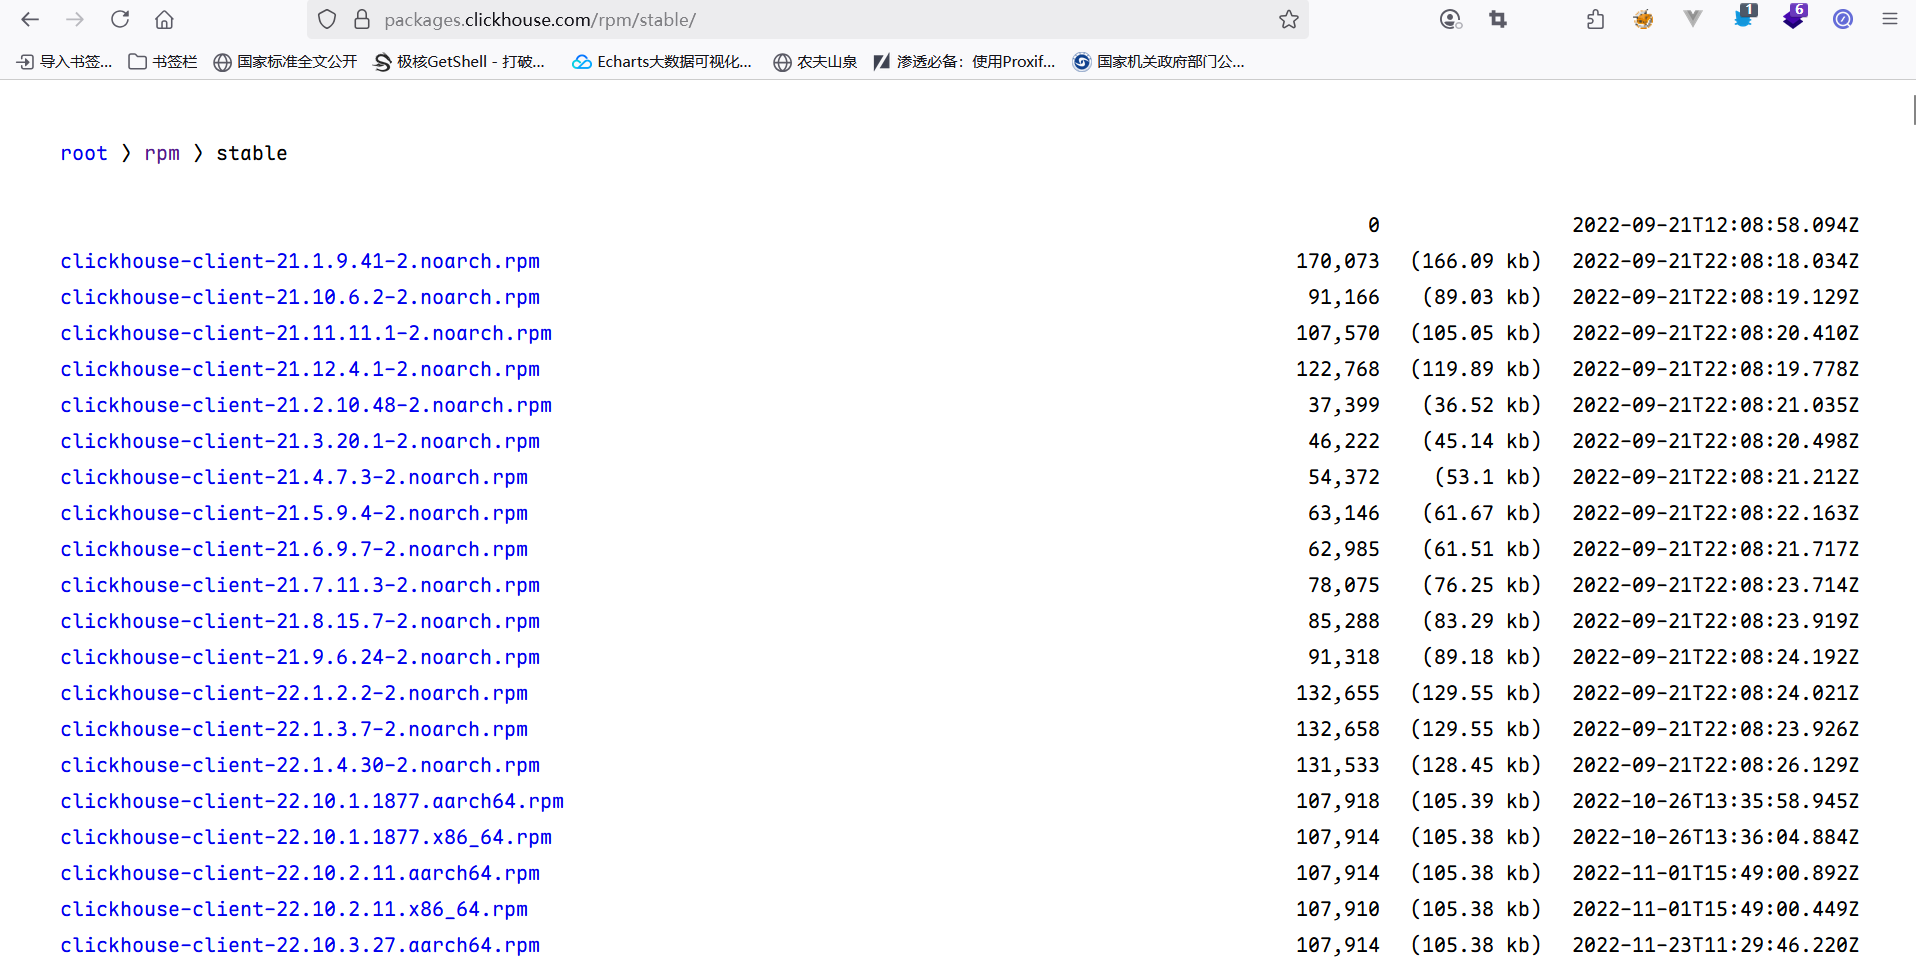The image size is (1916, 958).
Task: Navigate to rpm in the breadcrumb
Action: click(x=162, y=153)
